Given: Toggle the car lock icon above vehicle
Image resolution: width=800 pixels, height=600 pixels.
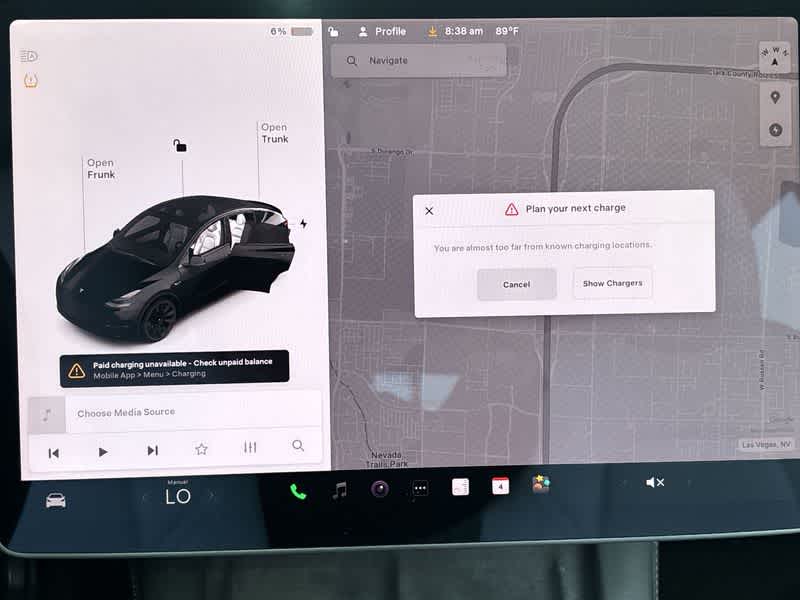Looking at the screenshot, I should [x=179, y=146].
